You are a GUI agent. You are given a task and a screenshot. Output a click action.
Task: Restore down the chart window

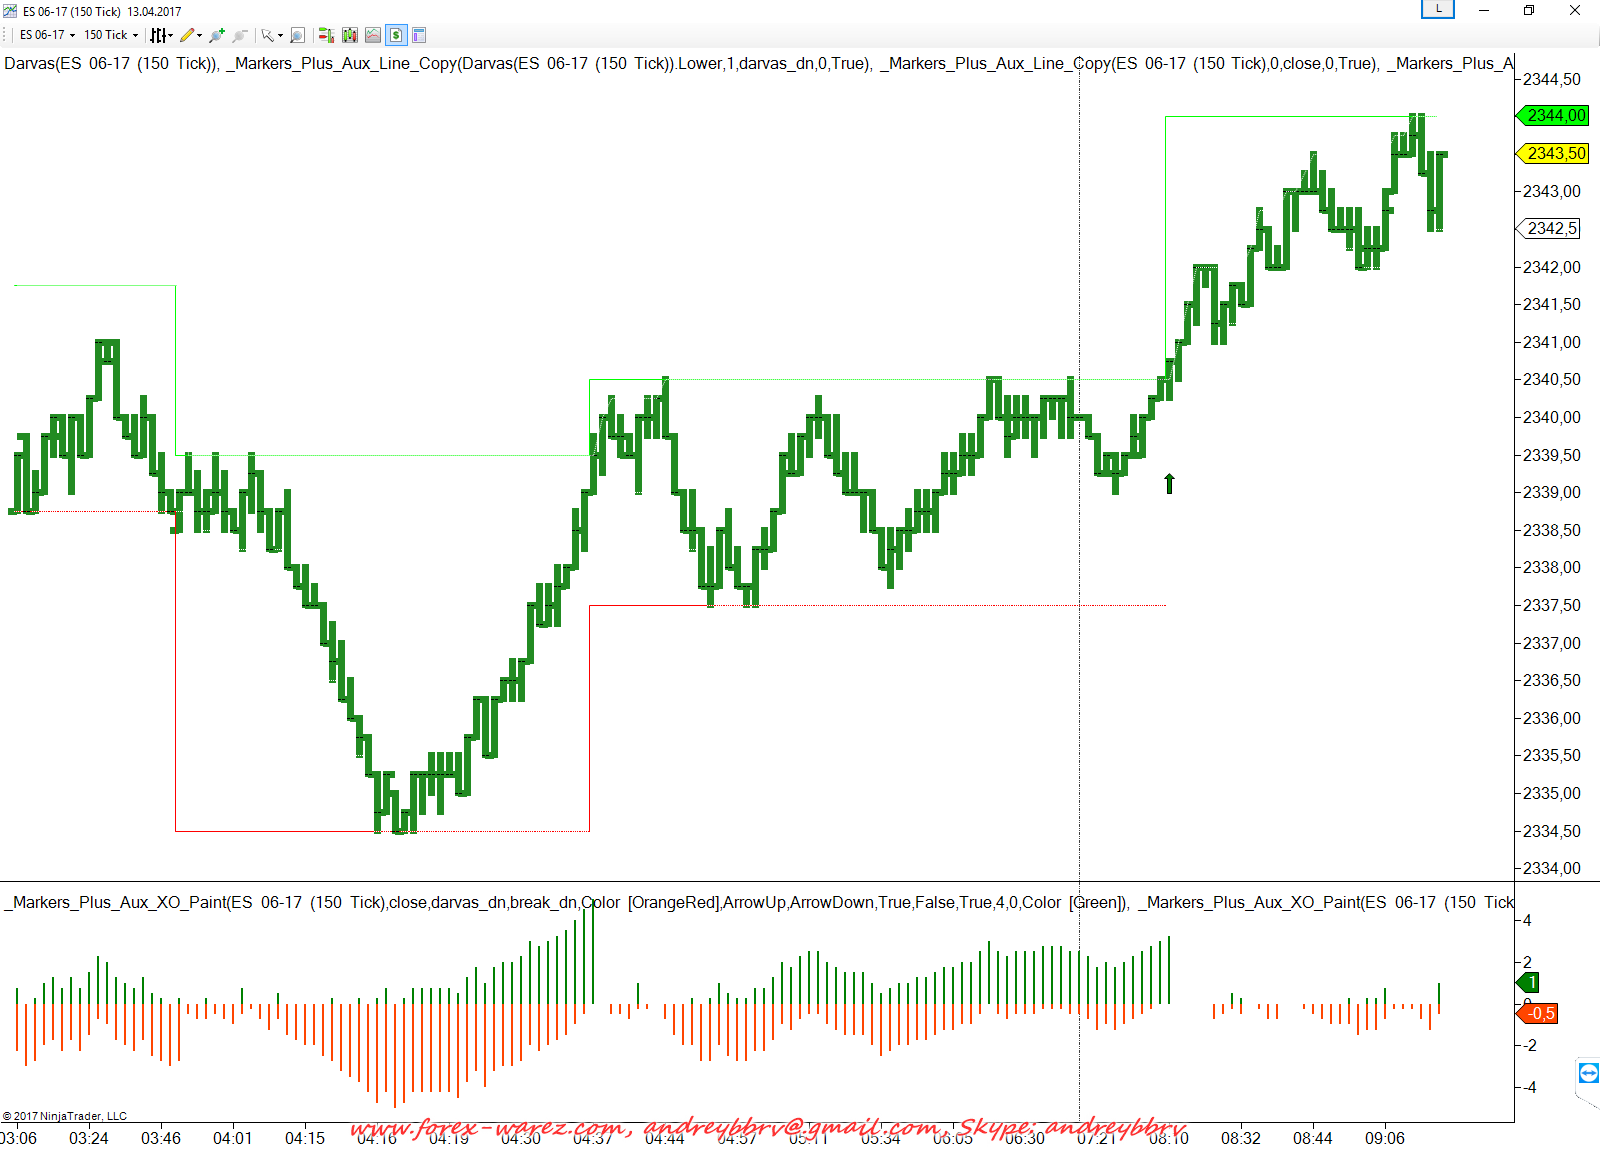point(1529,10)
